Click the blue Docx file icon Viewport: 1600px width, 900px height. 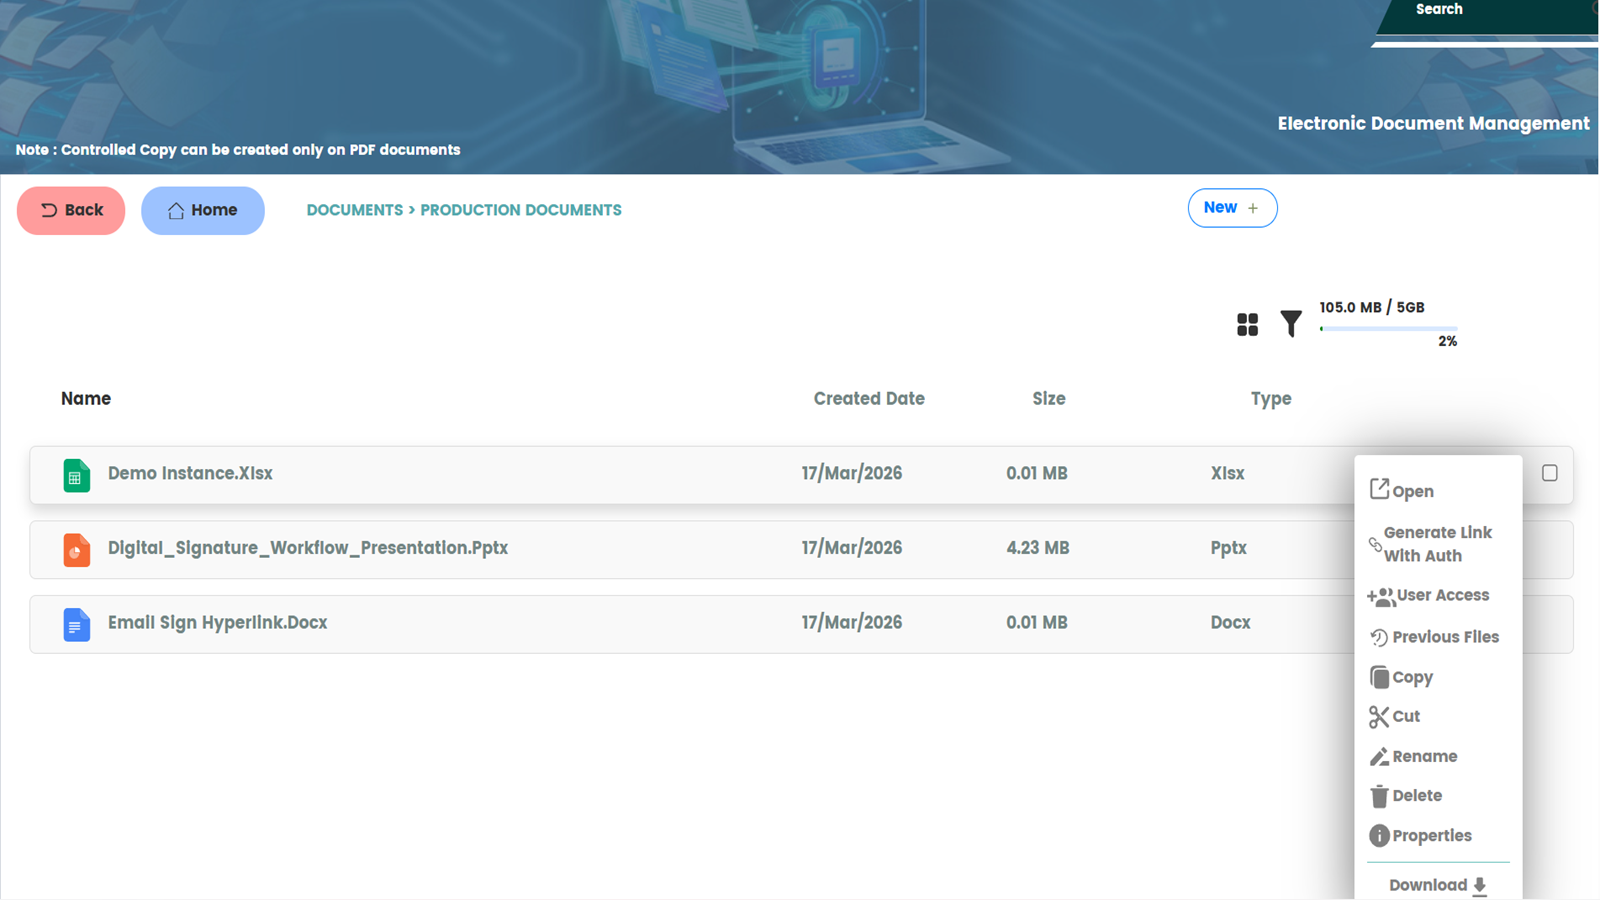[76, 624]
